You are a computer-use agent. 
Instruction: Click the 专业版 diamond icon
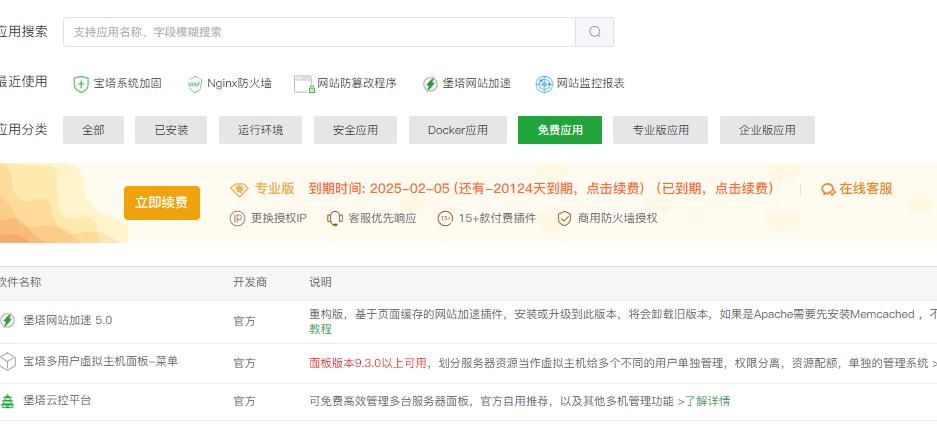[239, 189]
